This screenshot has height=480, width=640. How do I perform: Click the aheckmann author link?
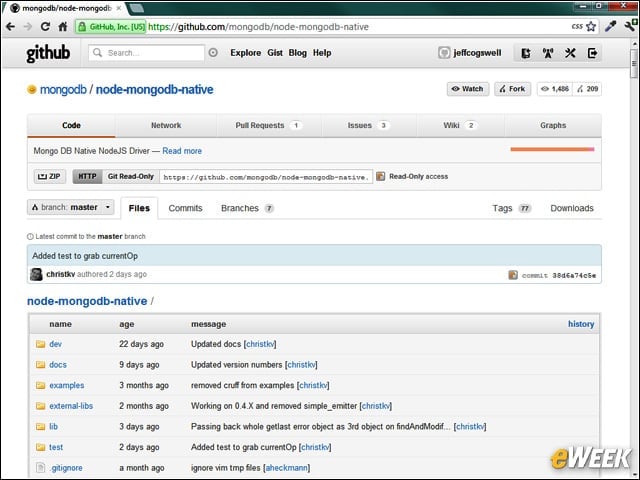point(287,468)
